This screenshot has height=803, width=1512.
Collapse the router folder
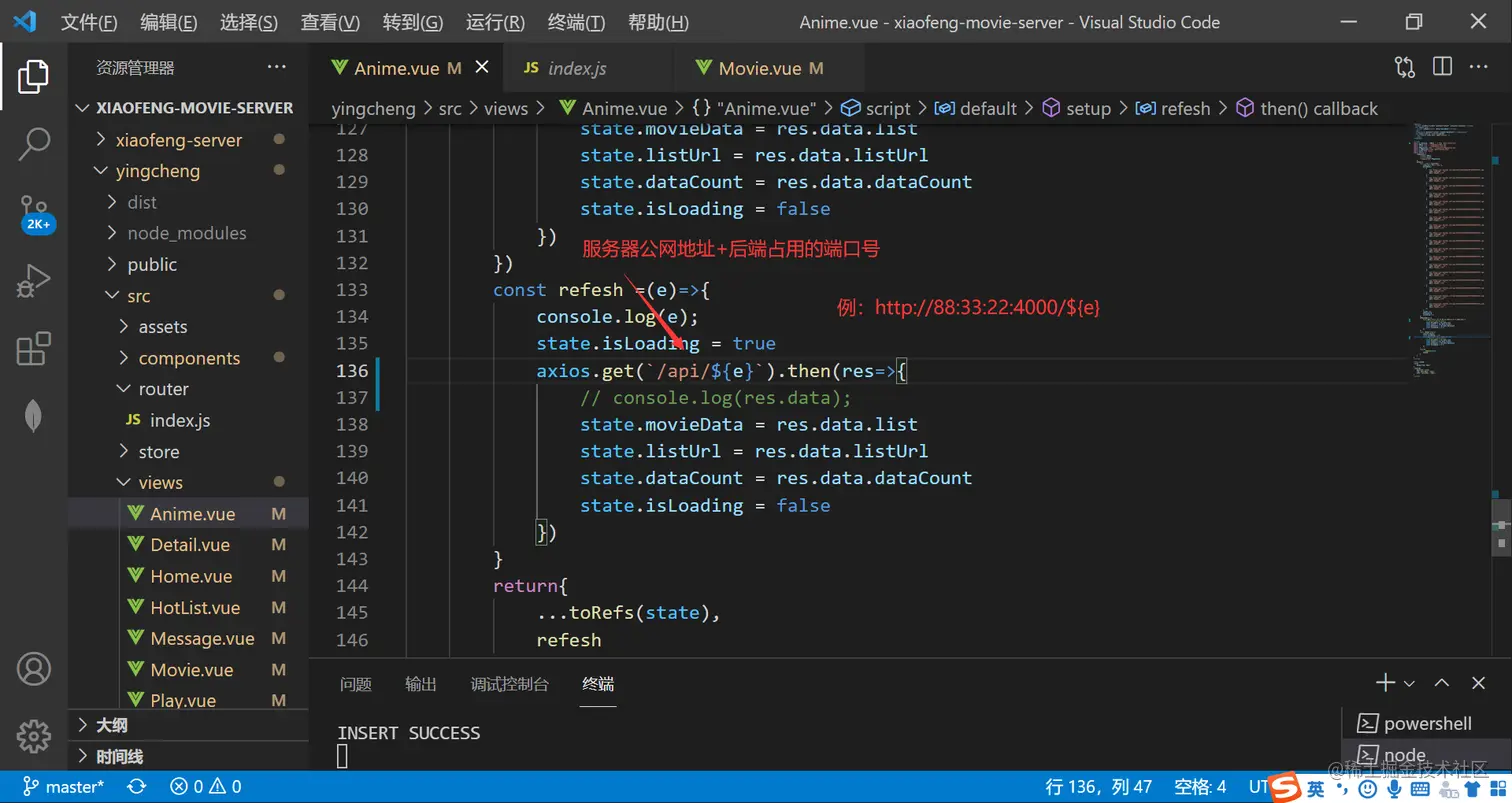pyautogui.click(x=188, y=389)
